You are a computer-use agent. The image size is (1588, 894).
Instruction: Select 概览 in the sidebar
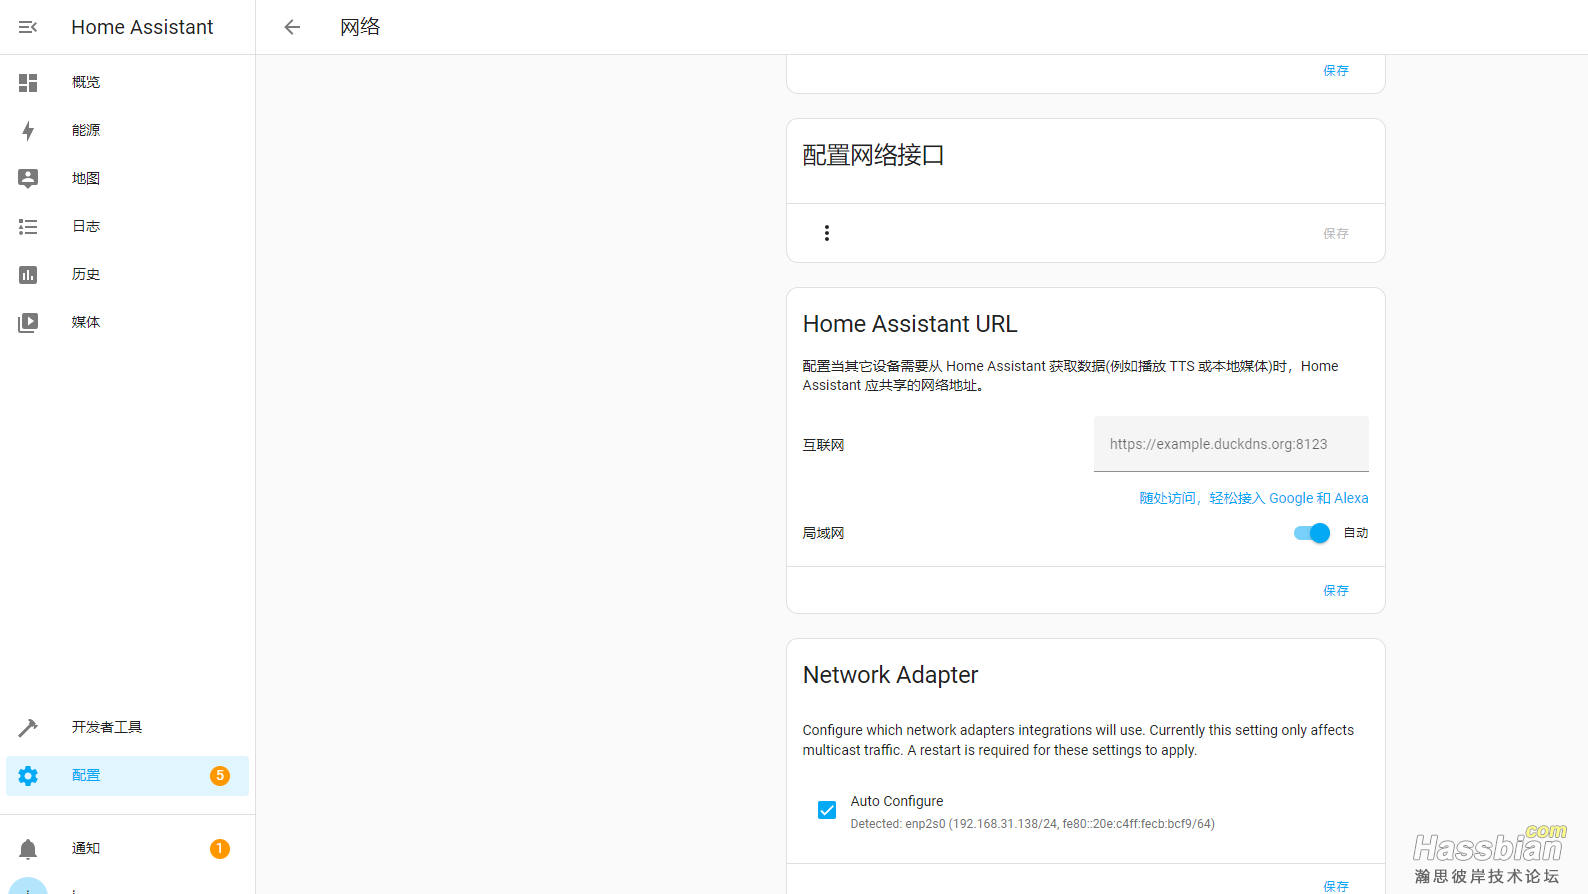pyautogui.click(x=127, y=82)
